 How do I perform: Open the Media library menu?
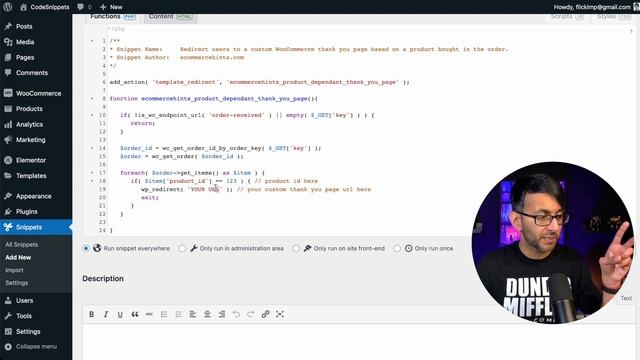click(x=25, y=42)
